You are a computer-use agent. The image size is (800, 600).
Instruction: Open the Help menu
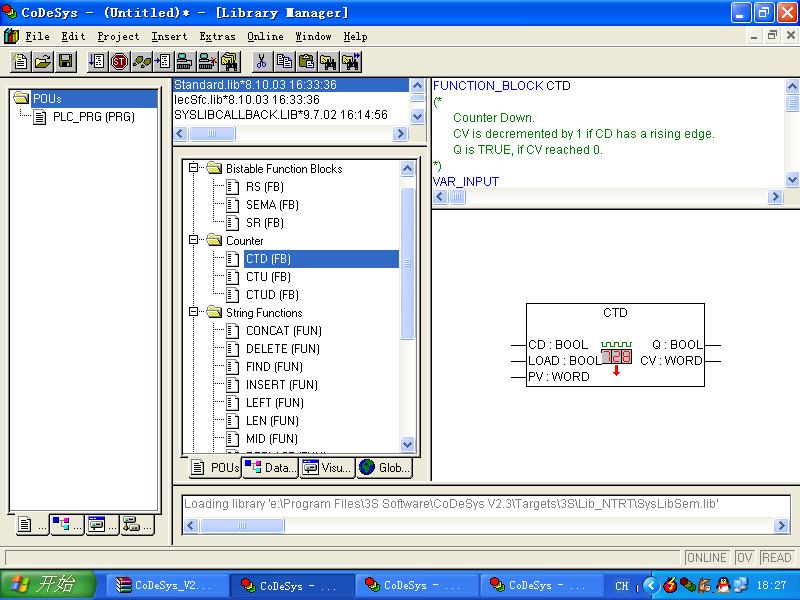point(355,36)
